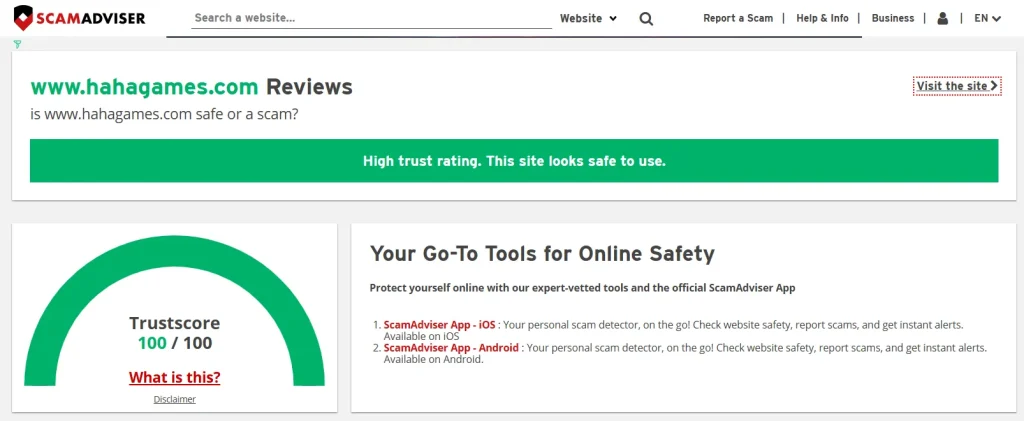Click the Protect yourself online subtitle text
Viewport: 1024px width, 421px height.
(582, 288)
